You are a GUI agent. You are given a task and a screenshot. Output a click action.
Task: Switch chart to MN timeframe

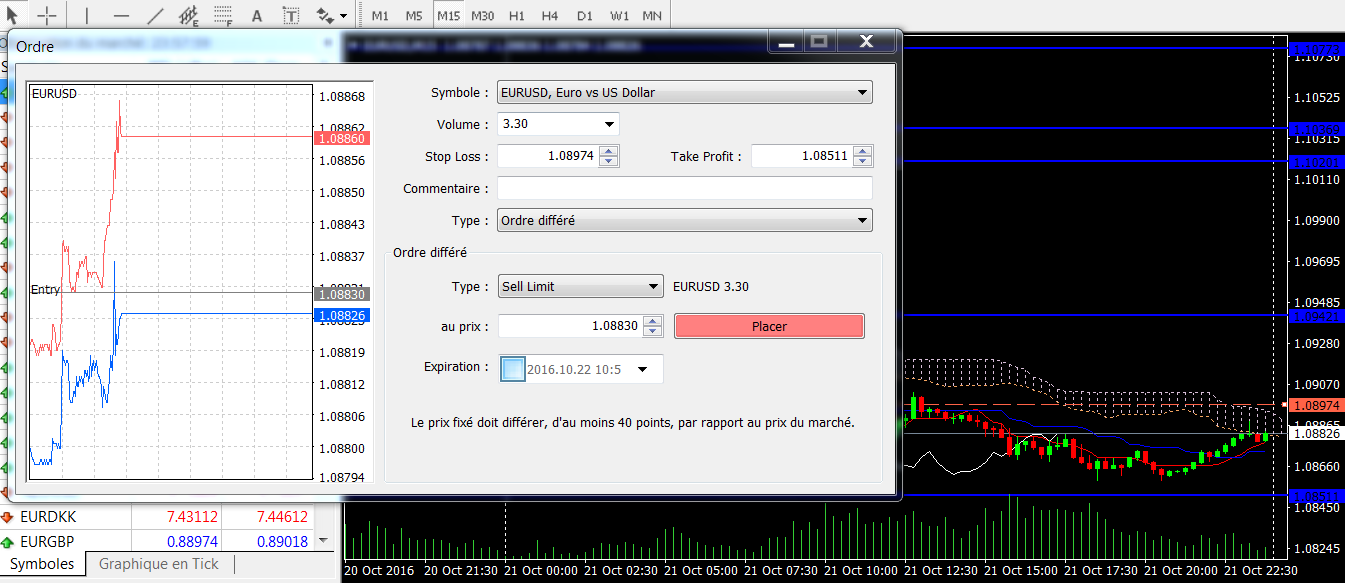(652, 16)
